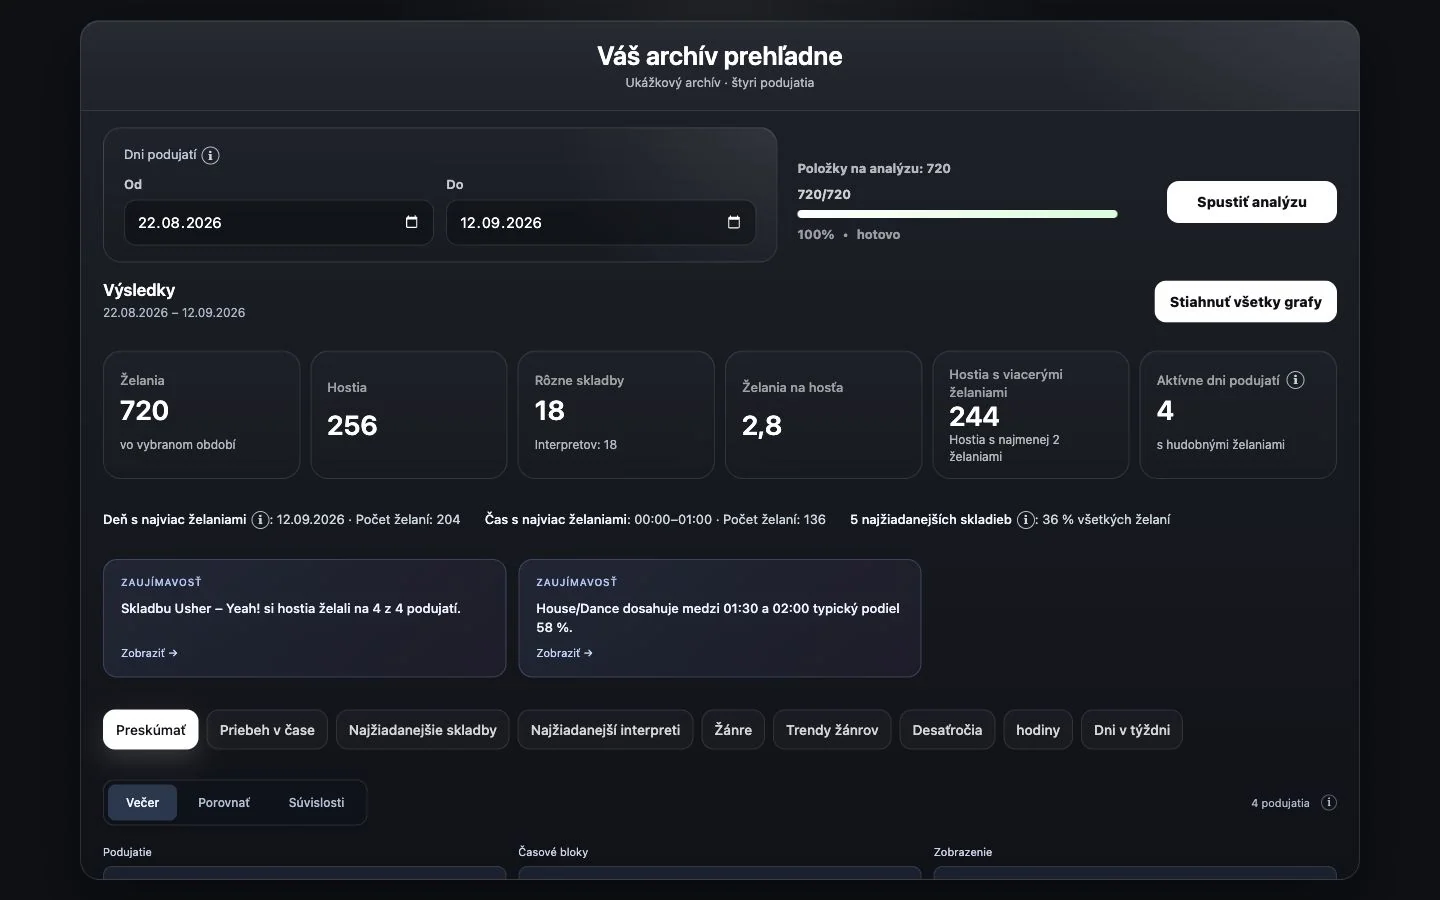Open Najžiadanejší interpreti tab
Screen dimensions: 1440x900
pyautogui.click(x=605, y=730)
